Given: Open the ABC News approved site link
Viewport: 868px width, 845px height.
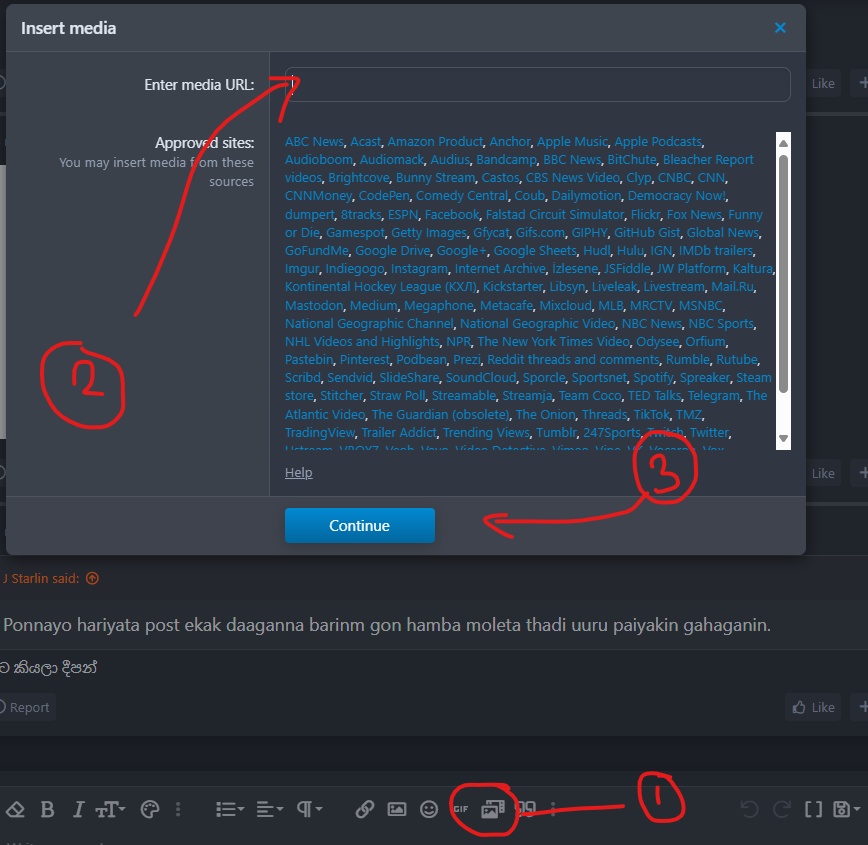Looking at the screenshot, I should pyautogui.click(x=314, y=142).
